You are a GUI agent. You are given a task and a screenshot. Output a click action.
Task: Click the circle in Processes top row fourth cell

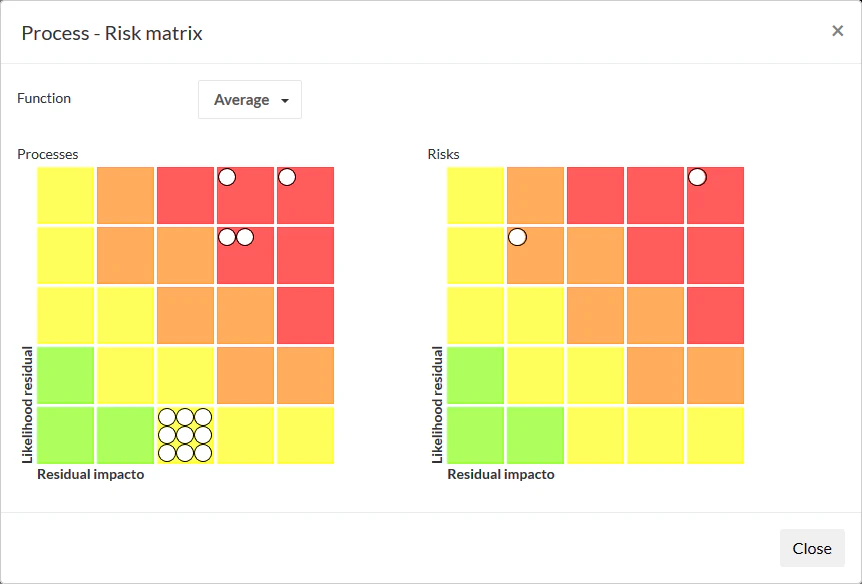click(x=227, y=177)
